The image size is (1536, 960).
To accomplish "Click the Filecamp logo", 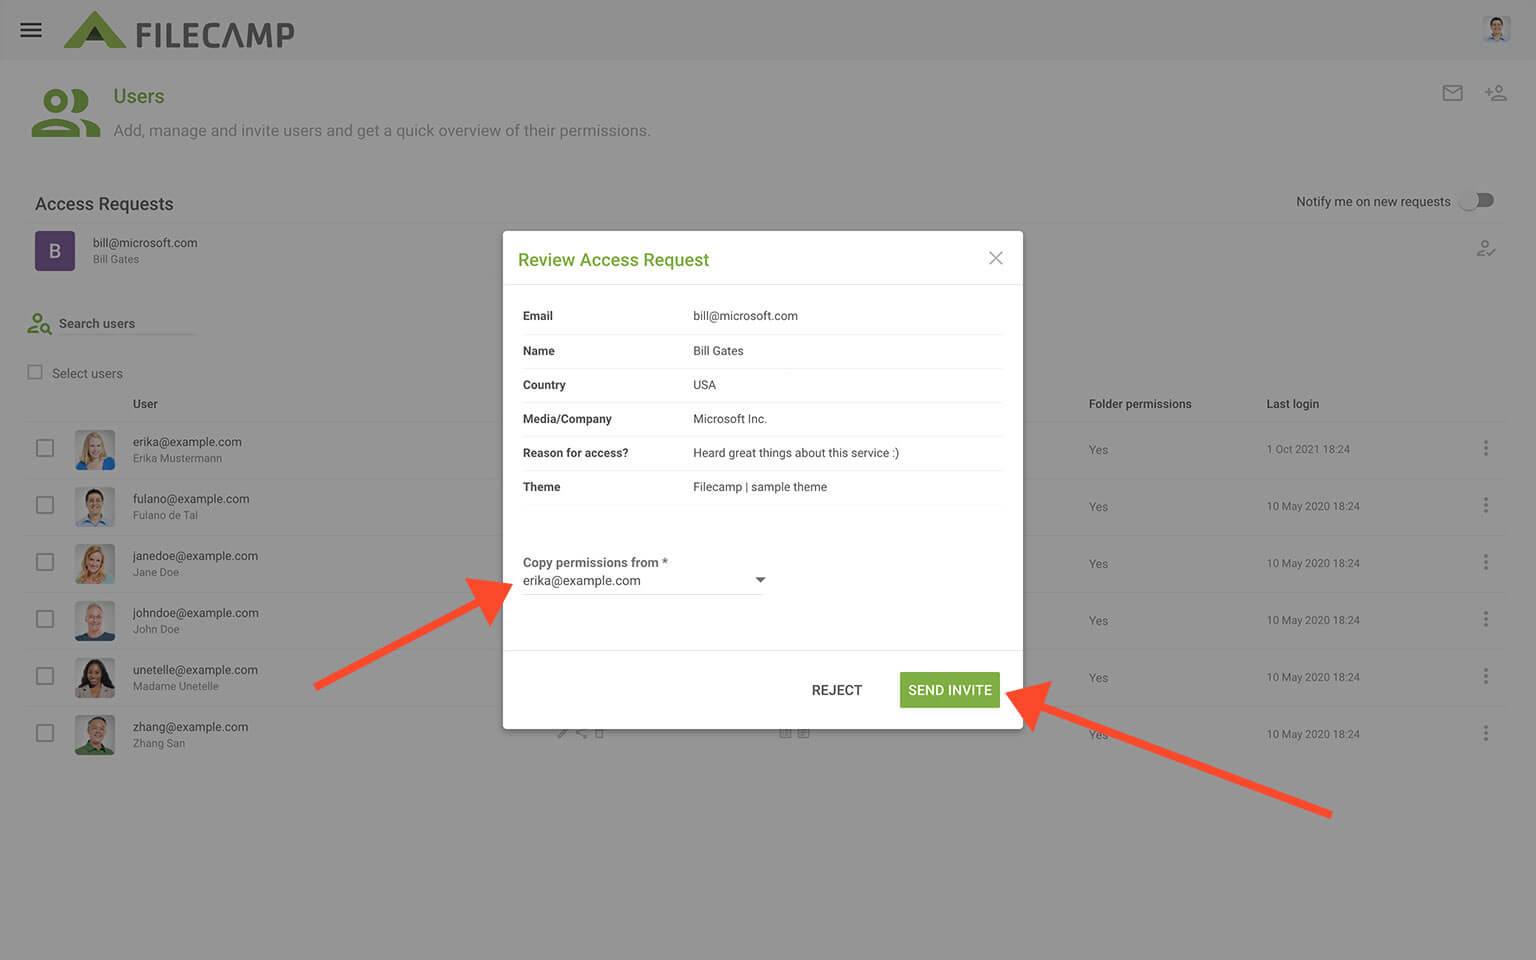I will click(x=180, y=32).
